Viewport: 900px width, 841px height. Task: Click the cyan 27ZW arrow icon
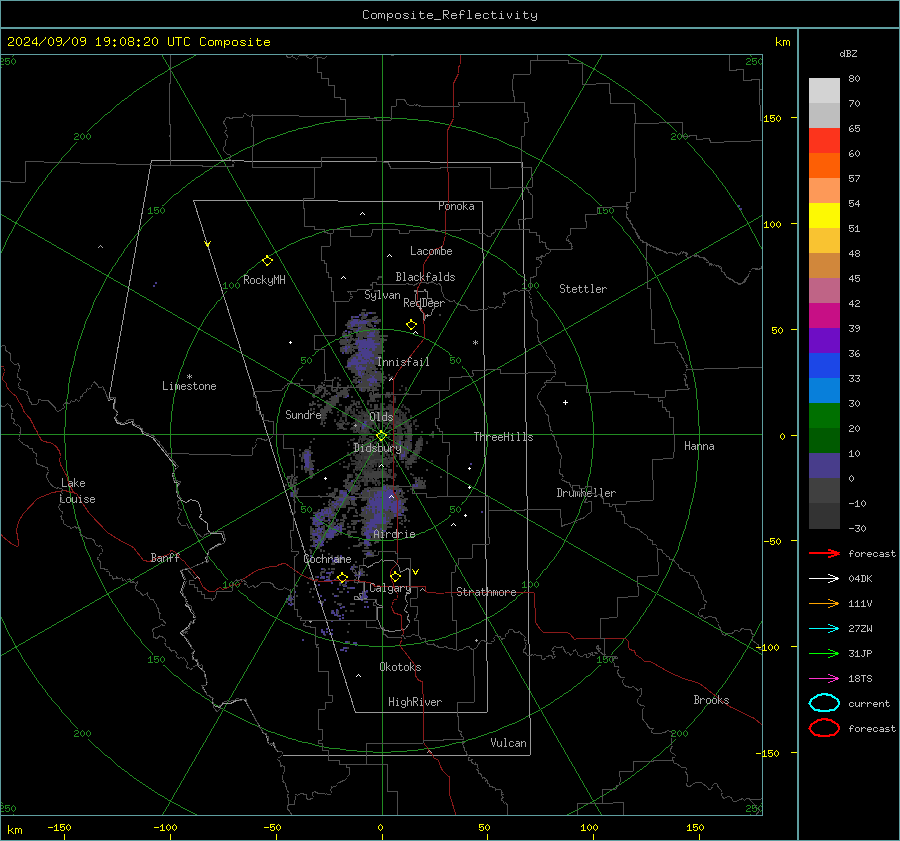[824, 629]
